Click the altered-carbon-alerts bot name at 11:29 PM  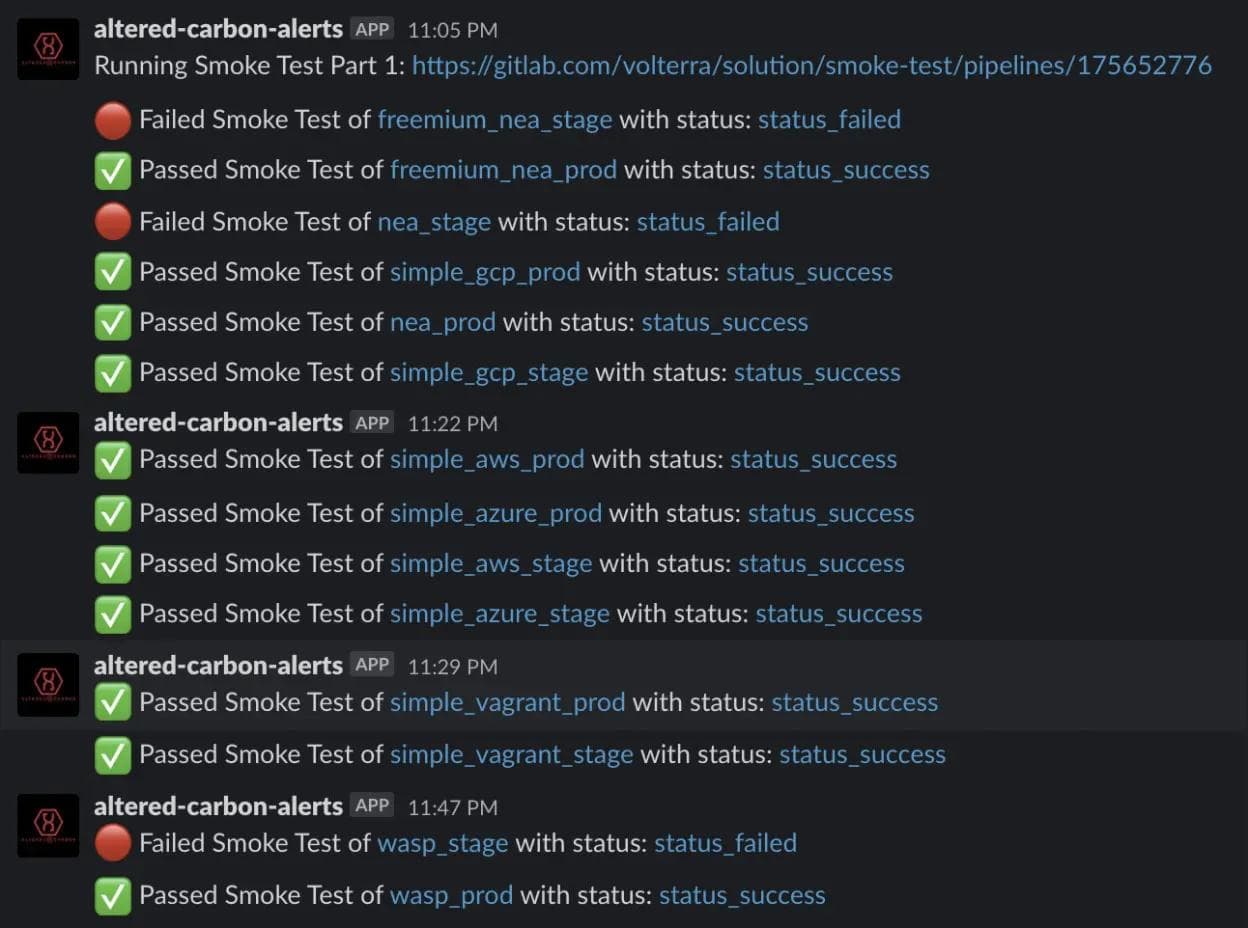[218, 664]
